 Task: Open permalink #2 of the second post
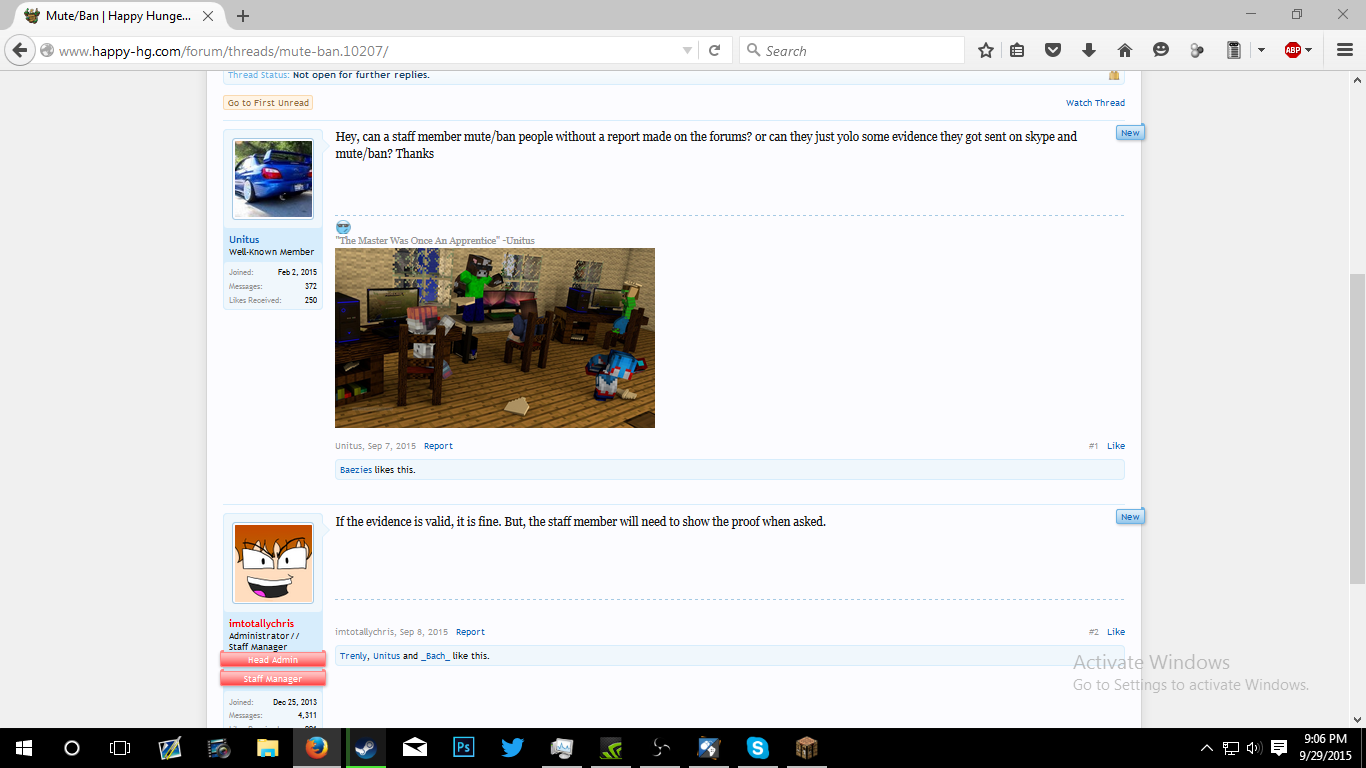1094,632
